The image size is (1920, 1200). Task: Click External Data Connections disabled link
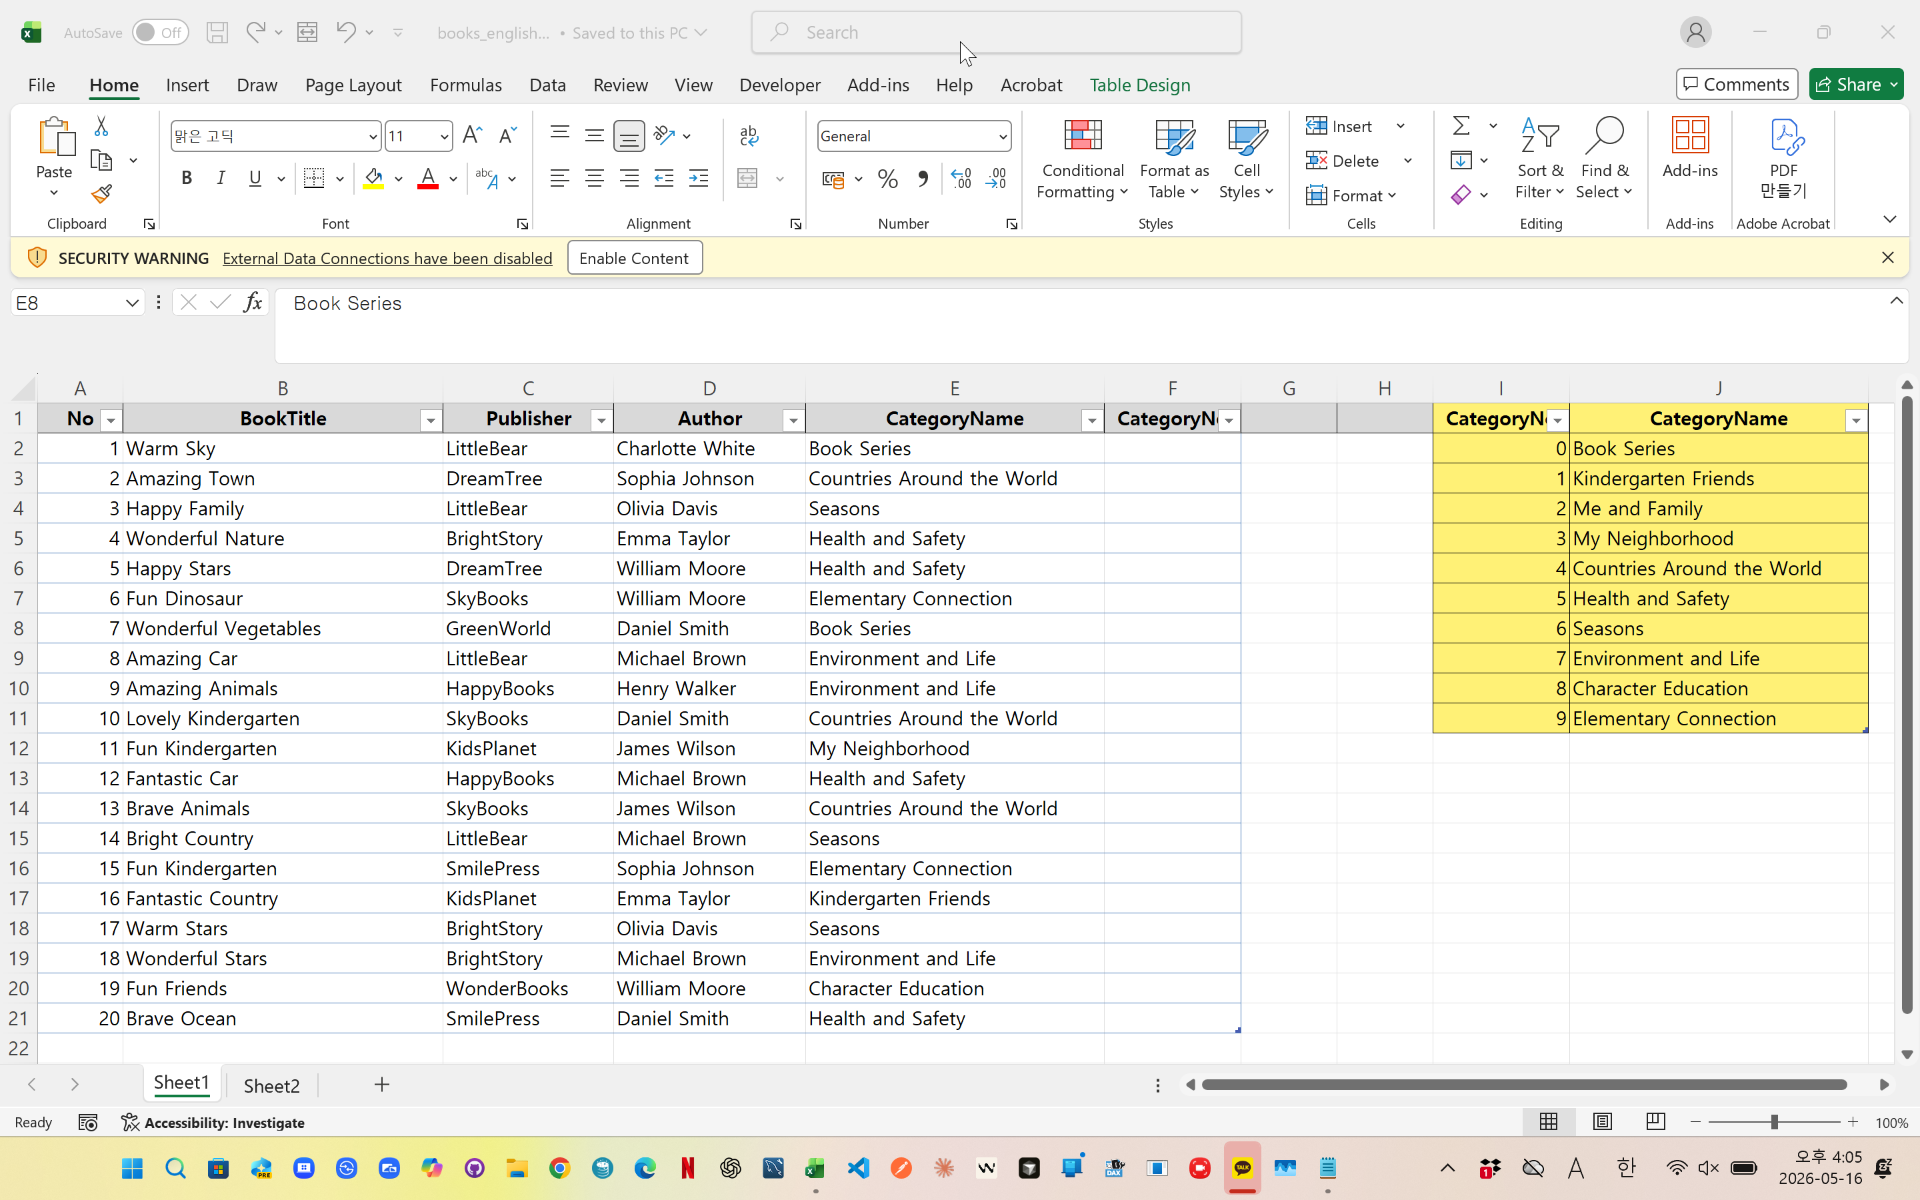click(x=387, y=258)
